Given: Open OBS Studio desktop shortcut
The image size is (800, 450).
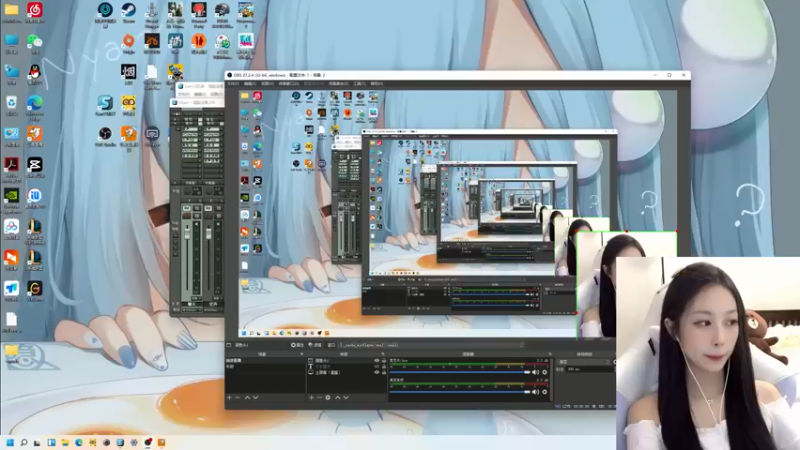Looking at the screenshot, I should point(105,137).
